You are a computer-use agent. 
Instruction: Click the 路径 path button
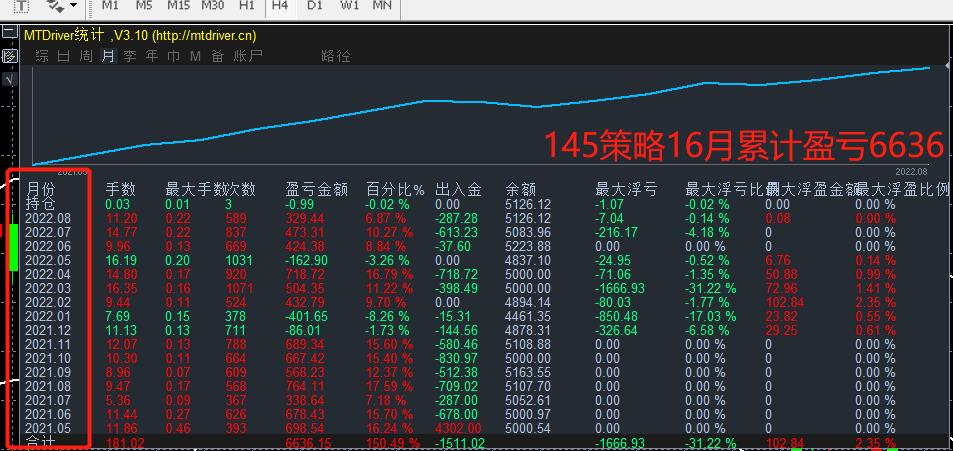tap(335, 57)
